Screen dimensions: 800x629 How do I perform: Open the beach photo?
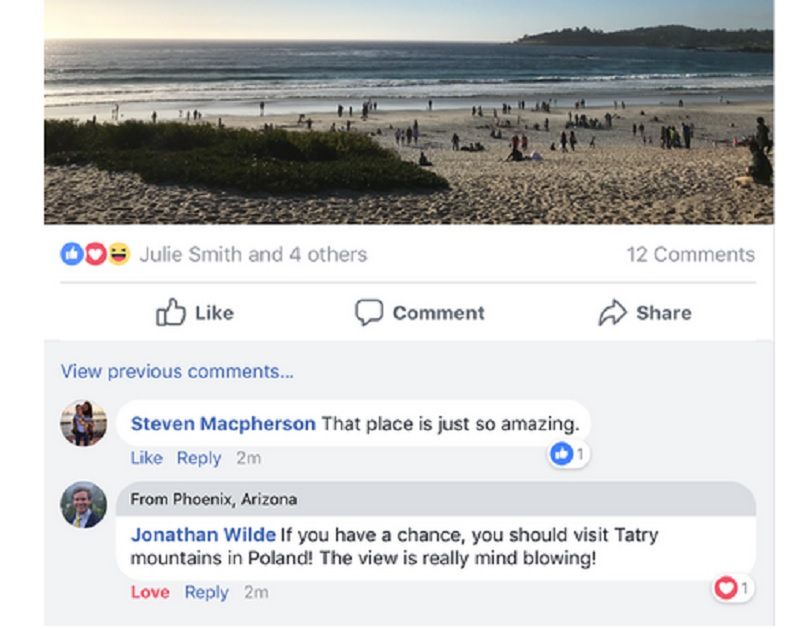click(x=408, y=111)
